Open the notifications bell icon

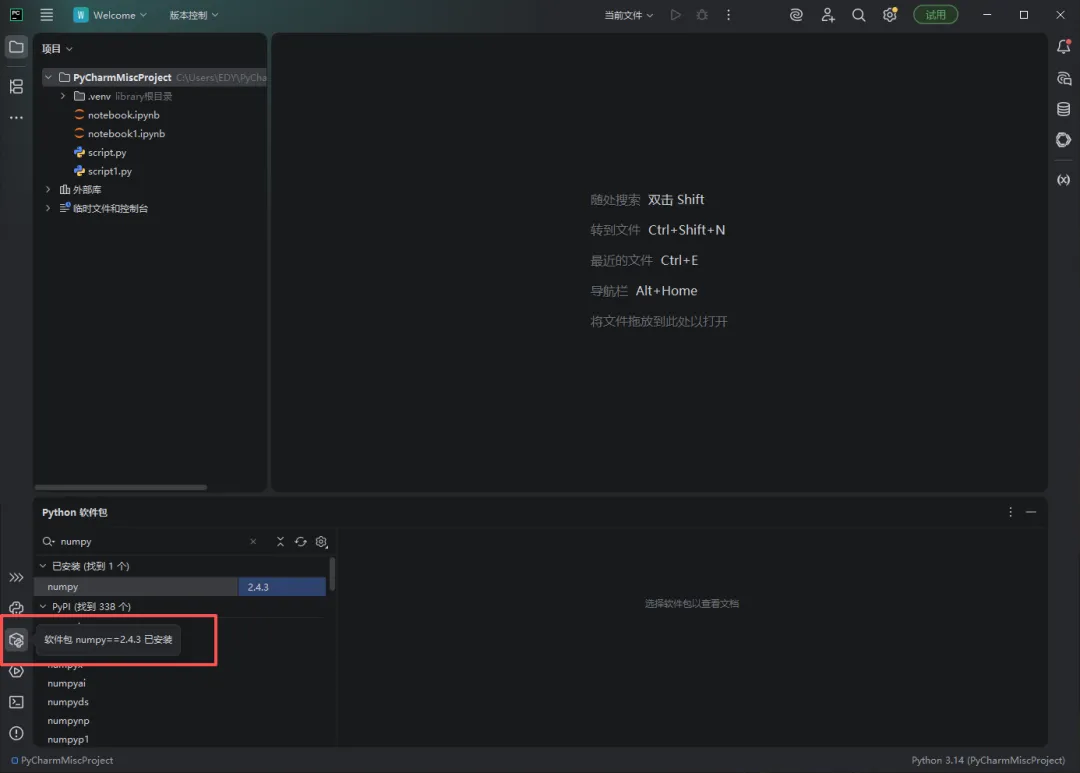point(1063,47)
